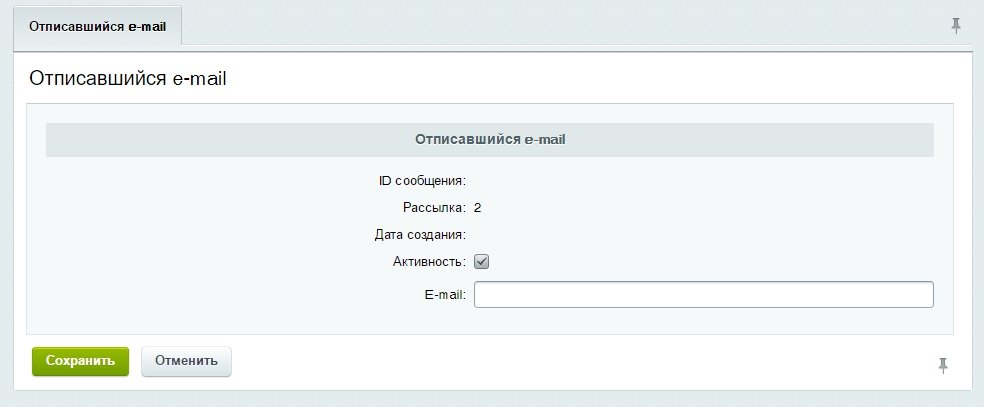Click the gray Отписавшийся e-mail section header
This screenshot has width=984, height=407.
point(489,139)
